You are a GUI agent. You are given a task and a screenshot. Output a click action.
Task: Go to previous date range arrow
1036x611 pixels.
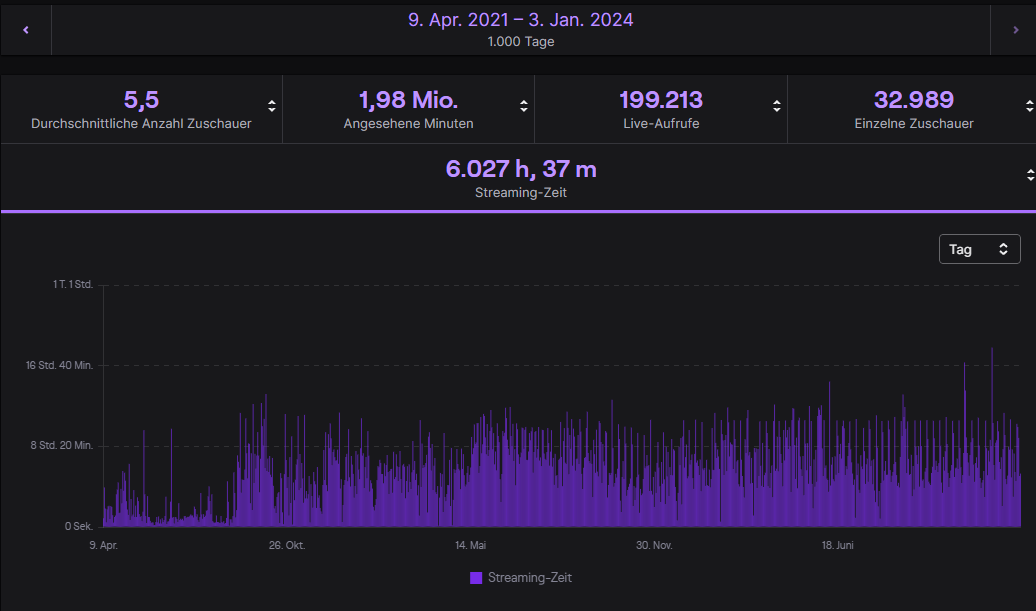click(x=26, y=30)
